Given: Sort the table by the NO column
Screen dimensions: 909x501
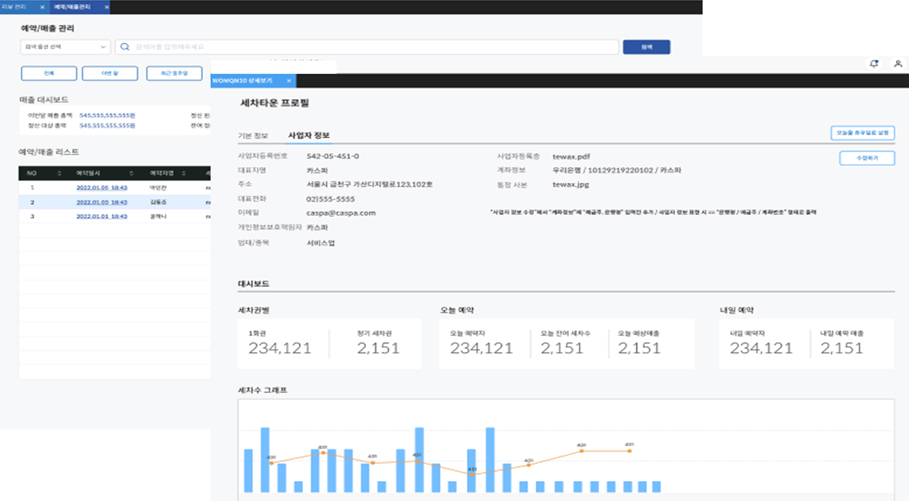Looking at the screenshot, I should (59, 173).
